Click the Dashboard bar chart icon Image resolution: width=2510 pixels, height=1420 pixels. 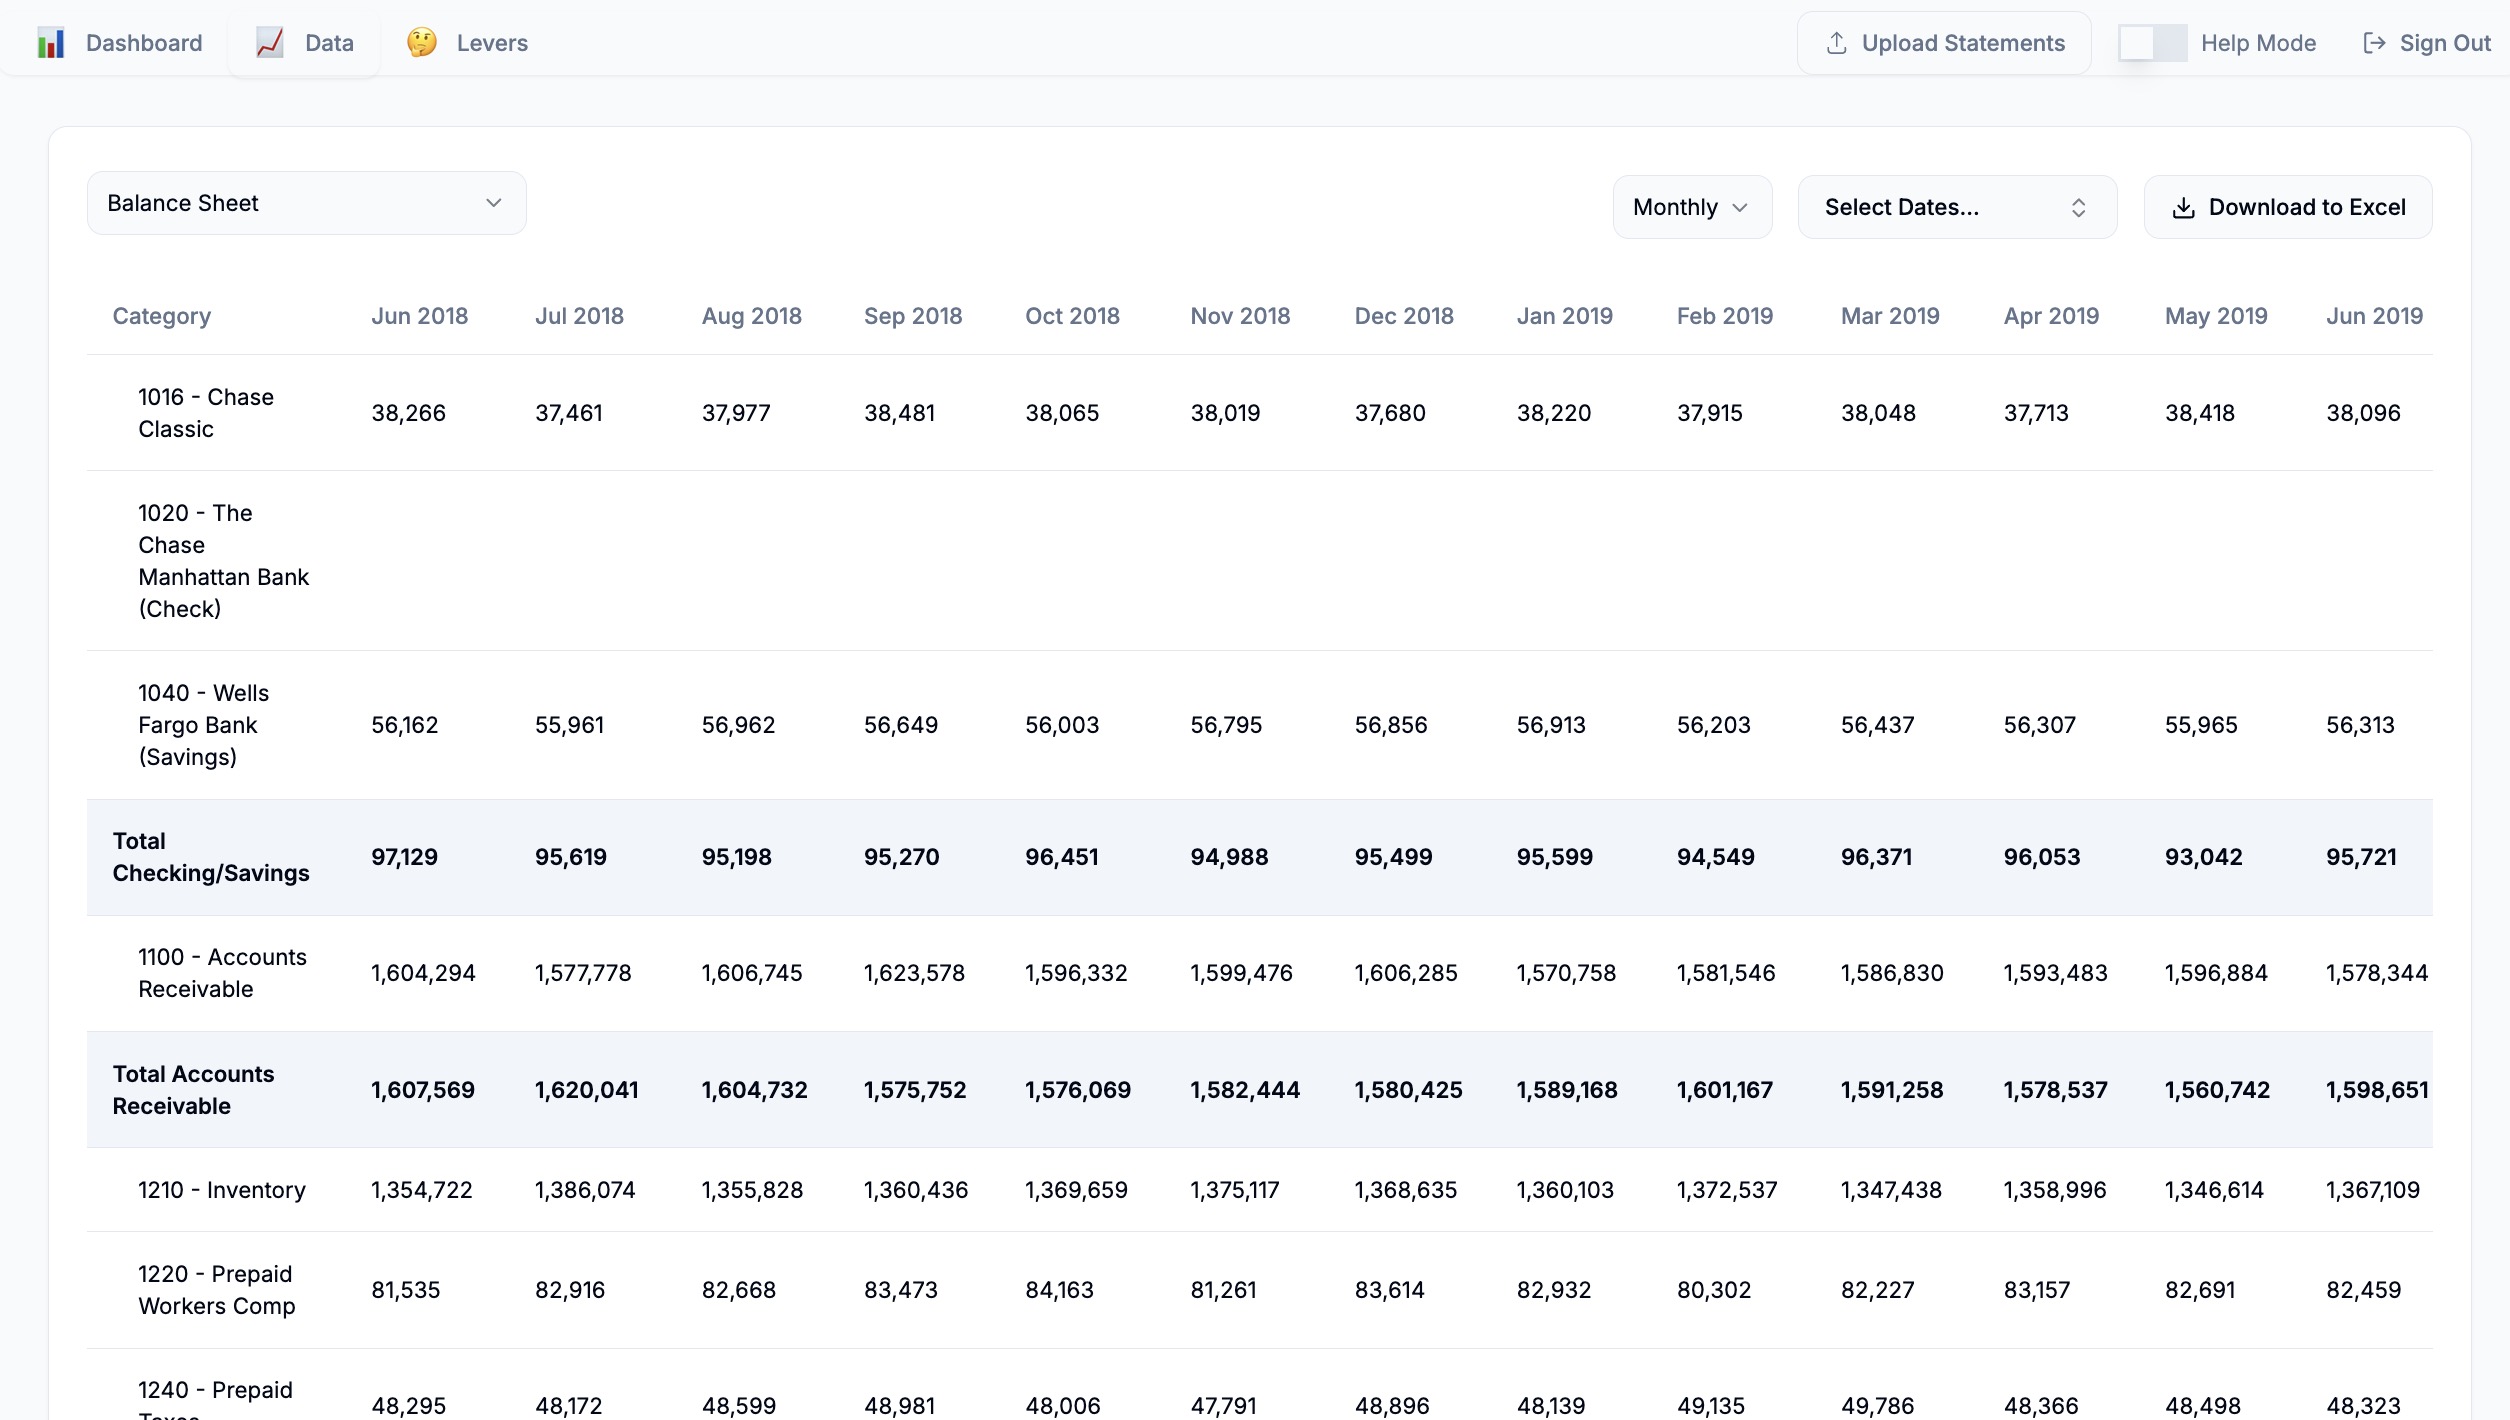pyautogui.click(x=50, y=43)
